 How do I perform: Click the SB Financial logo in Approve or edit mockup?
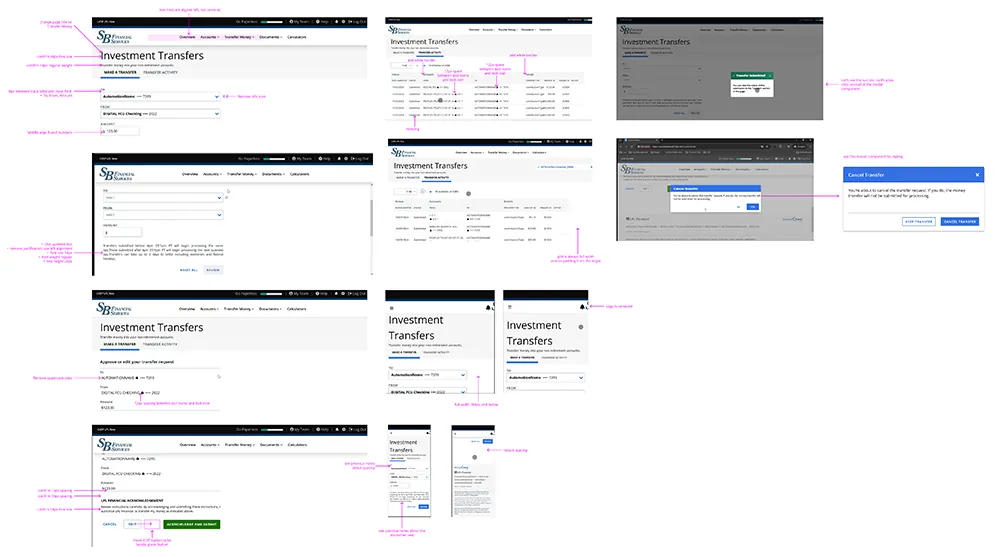(x=115, y=309)
